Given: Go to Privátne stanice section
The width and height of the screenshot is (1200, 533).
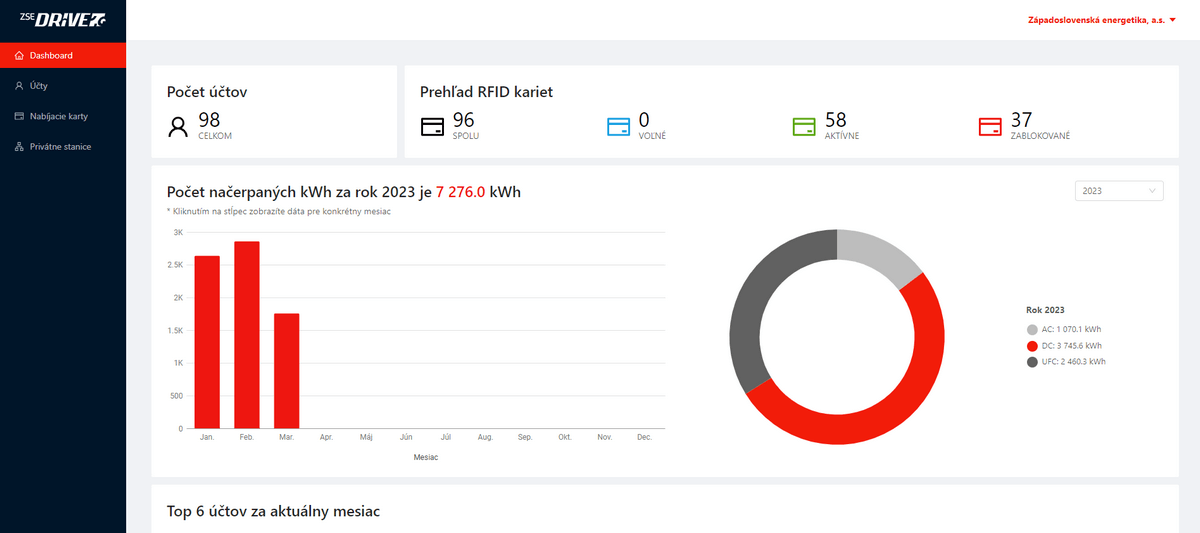Looking at the screenshot, I should [63, 147].
